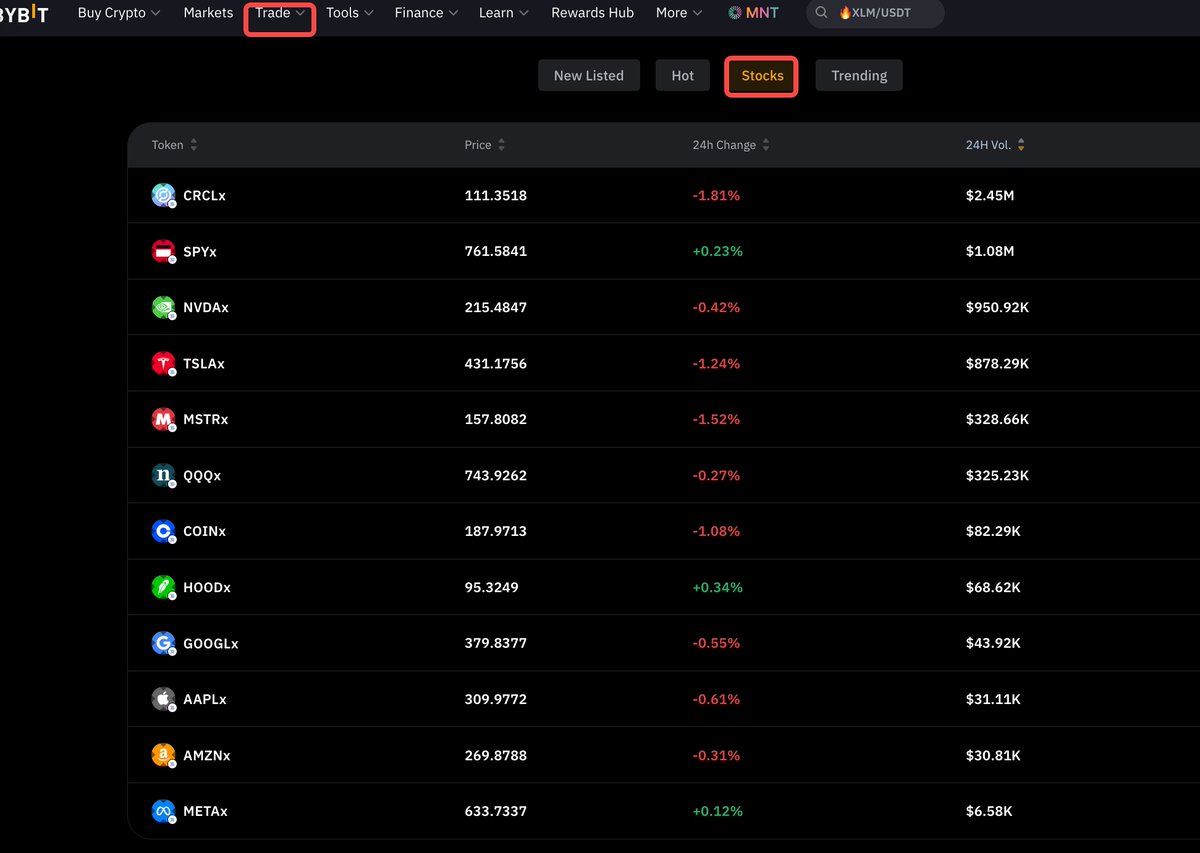Click the +0.23% change value
This screenshot has width=1200, height=853.
pos(718,252)
